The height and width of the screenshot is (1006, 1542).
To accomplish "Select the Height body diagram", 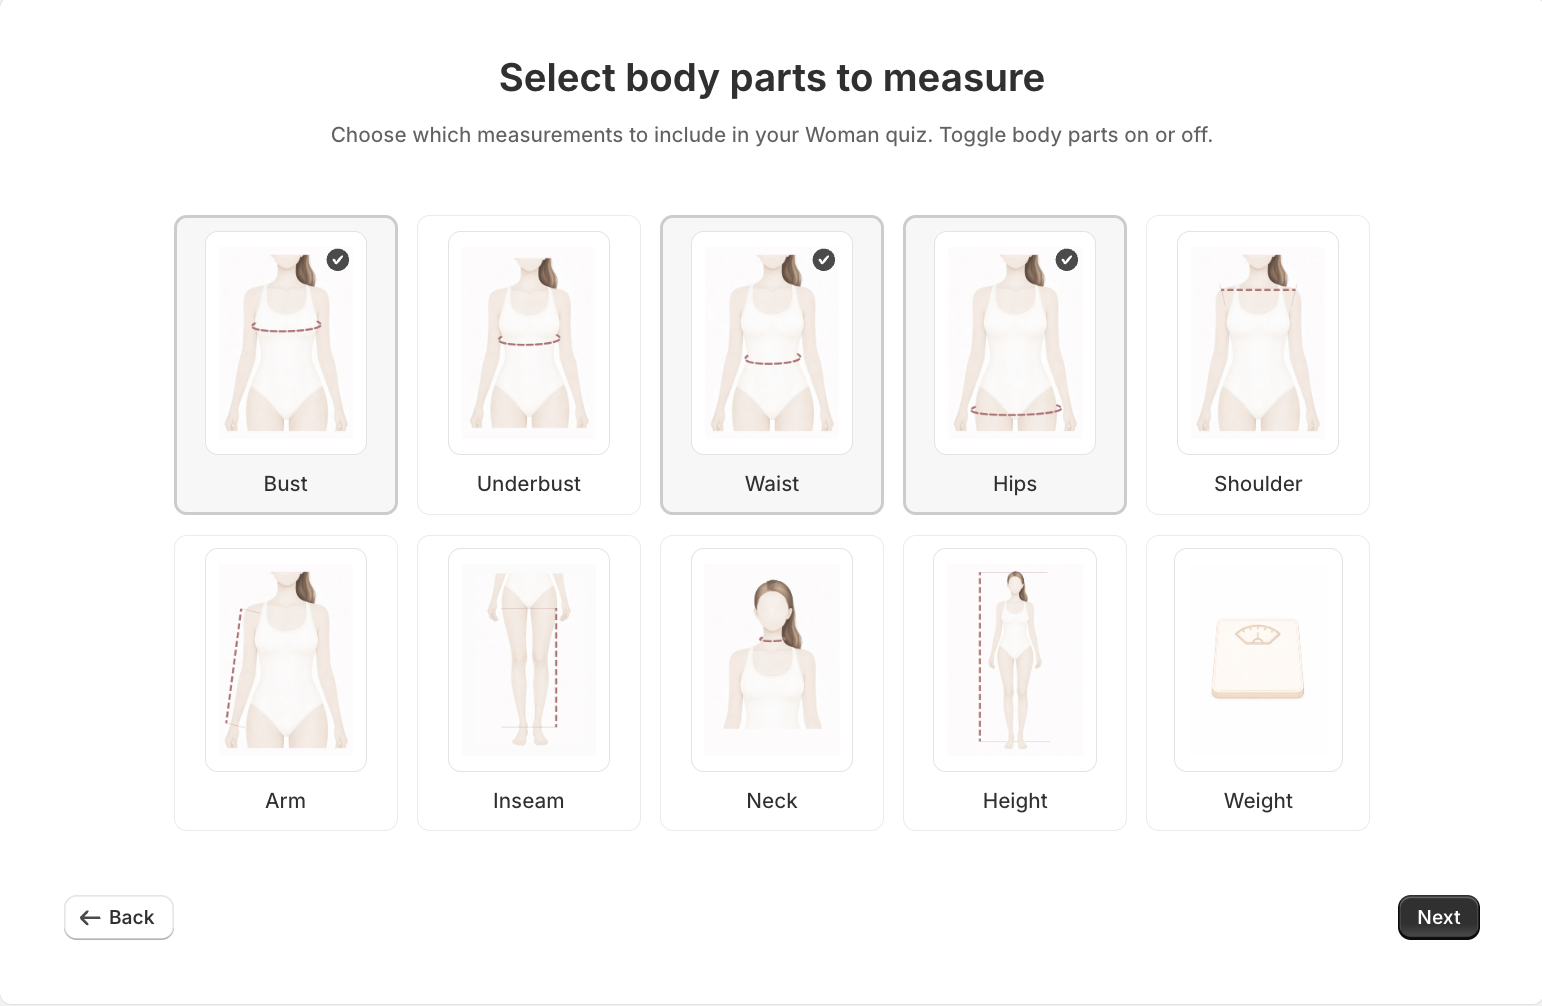I will [1014, 660].
